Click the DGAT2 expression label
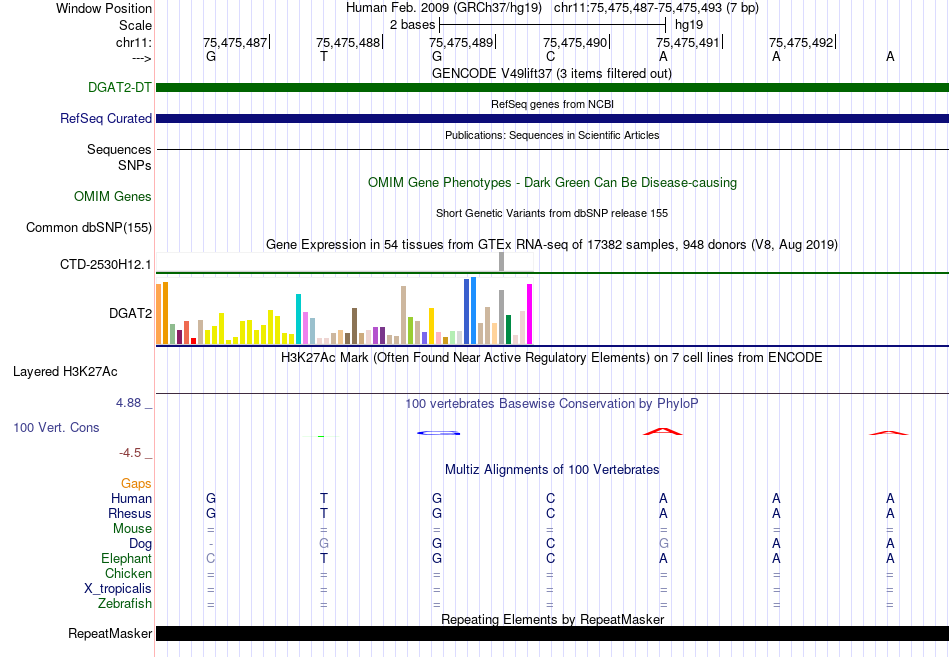This screenshot has width=950, height=657. point(130,313)
